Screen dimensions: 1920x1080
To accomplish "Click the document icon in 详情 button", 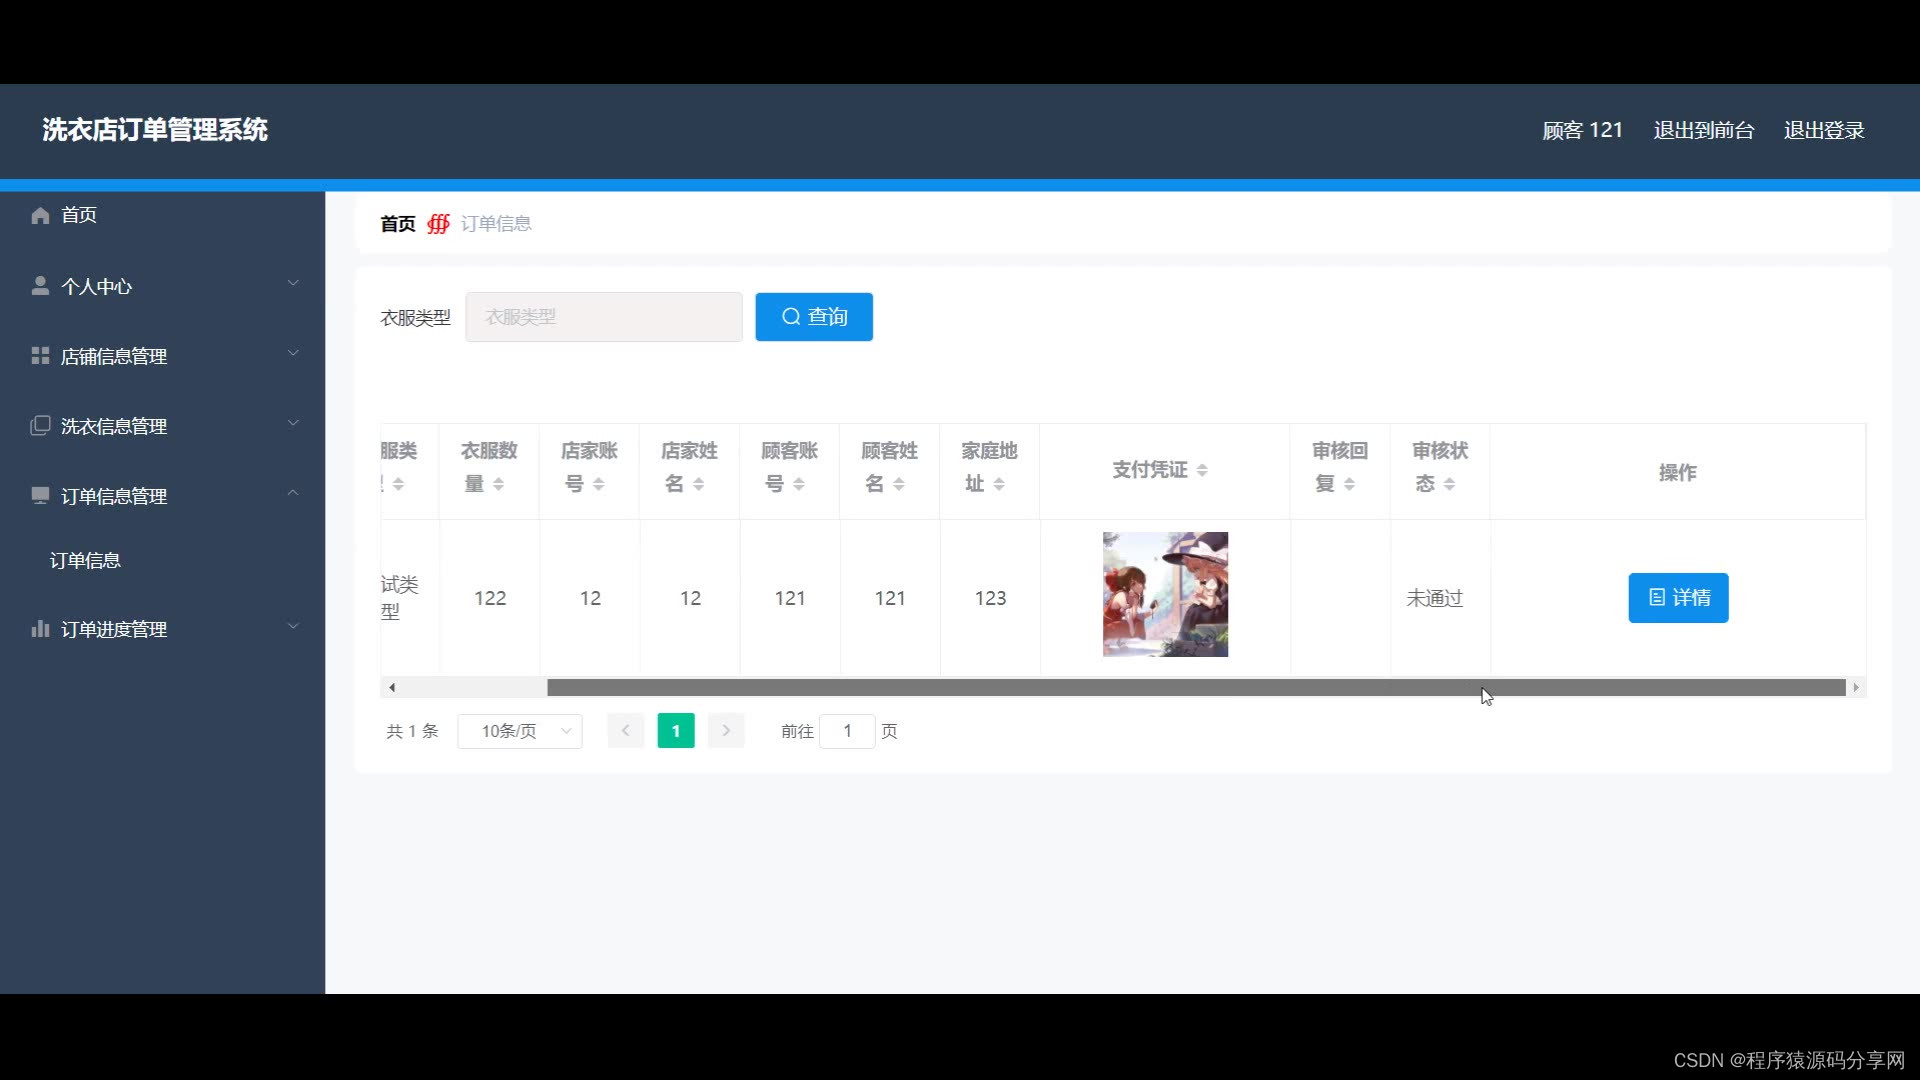I will point(1658,597).
